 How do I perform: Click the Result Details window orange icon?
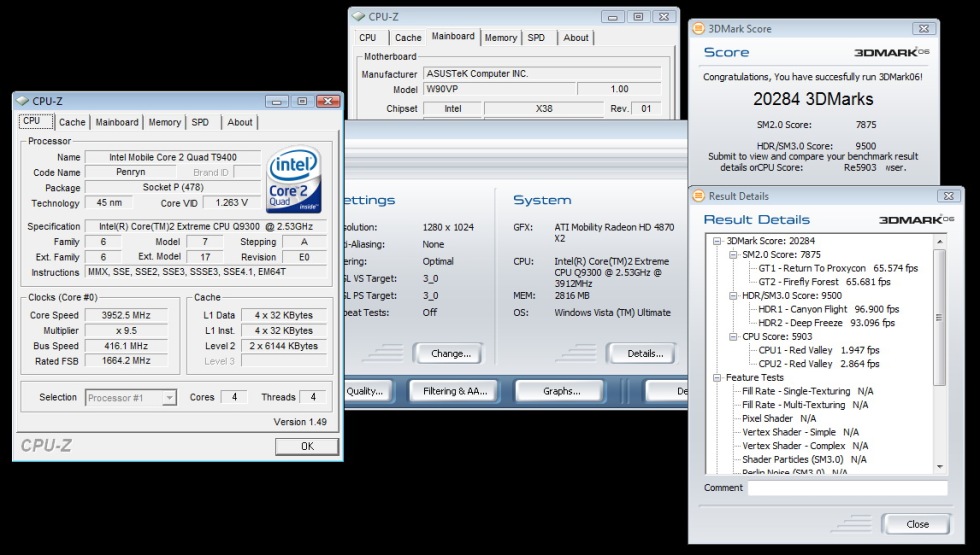(x=699, y=196)
